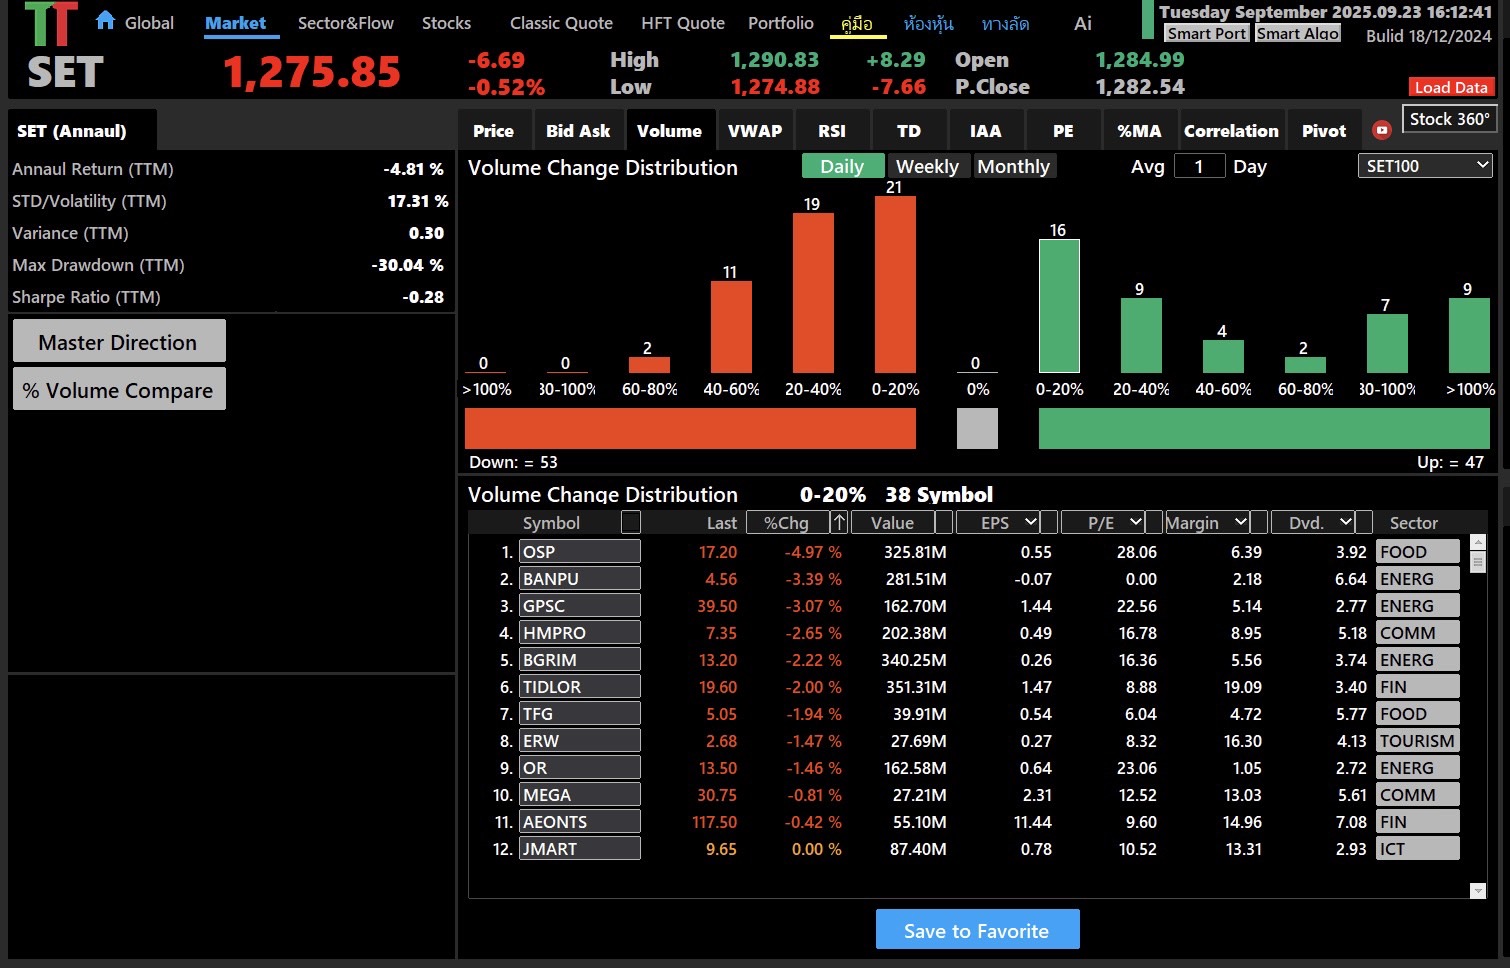
Task: Click the Master Direction button
Action: point(119,342)
